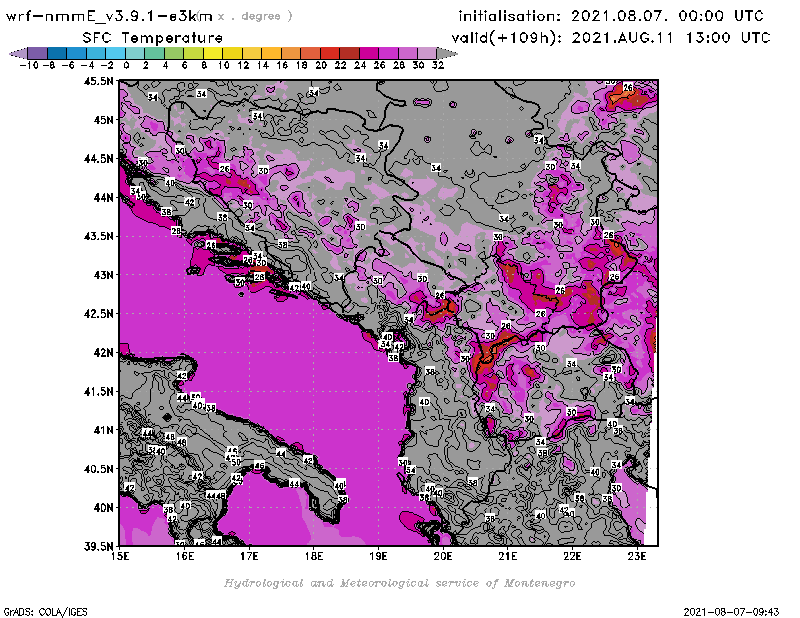This screenshot has height=618, width=800.
Task: Click the latitude label 43.5N
Action: pos(99,236)
